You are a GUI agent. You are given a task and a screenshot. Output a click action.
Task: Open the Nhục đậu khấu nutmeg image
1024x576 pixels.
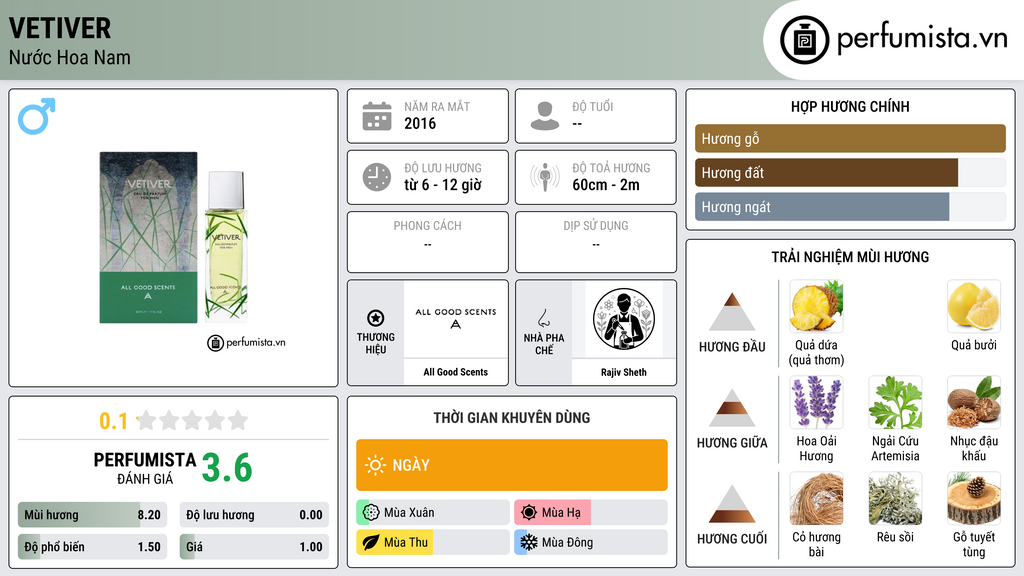pyautogui.click(x=974, y=402)
